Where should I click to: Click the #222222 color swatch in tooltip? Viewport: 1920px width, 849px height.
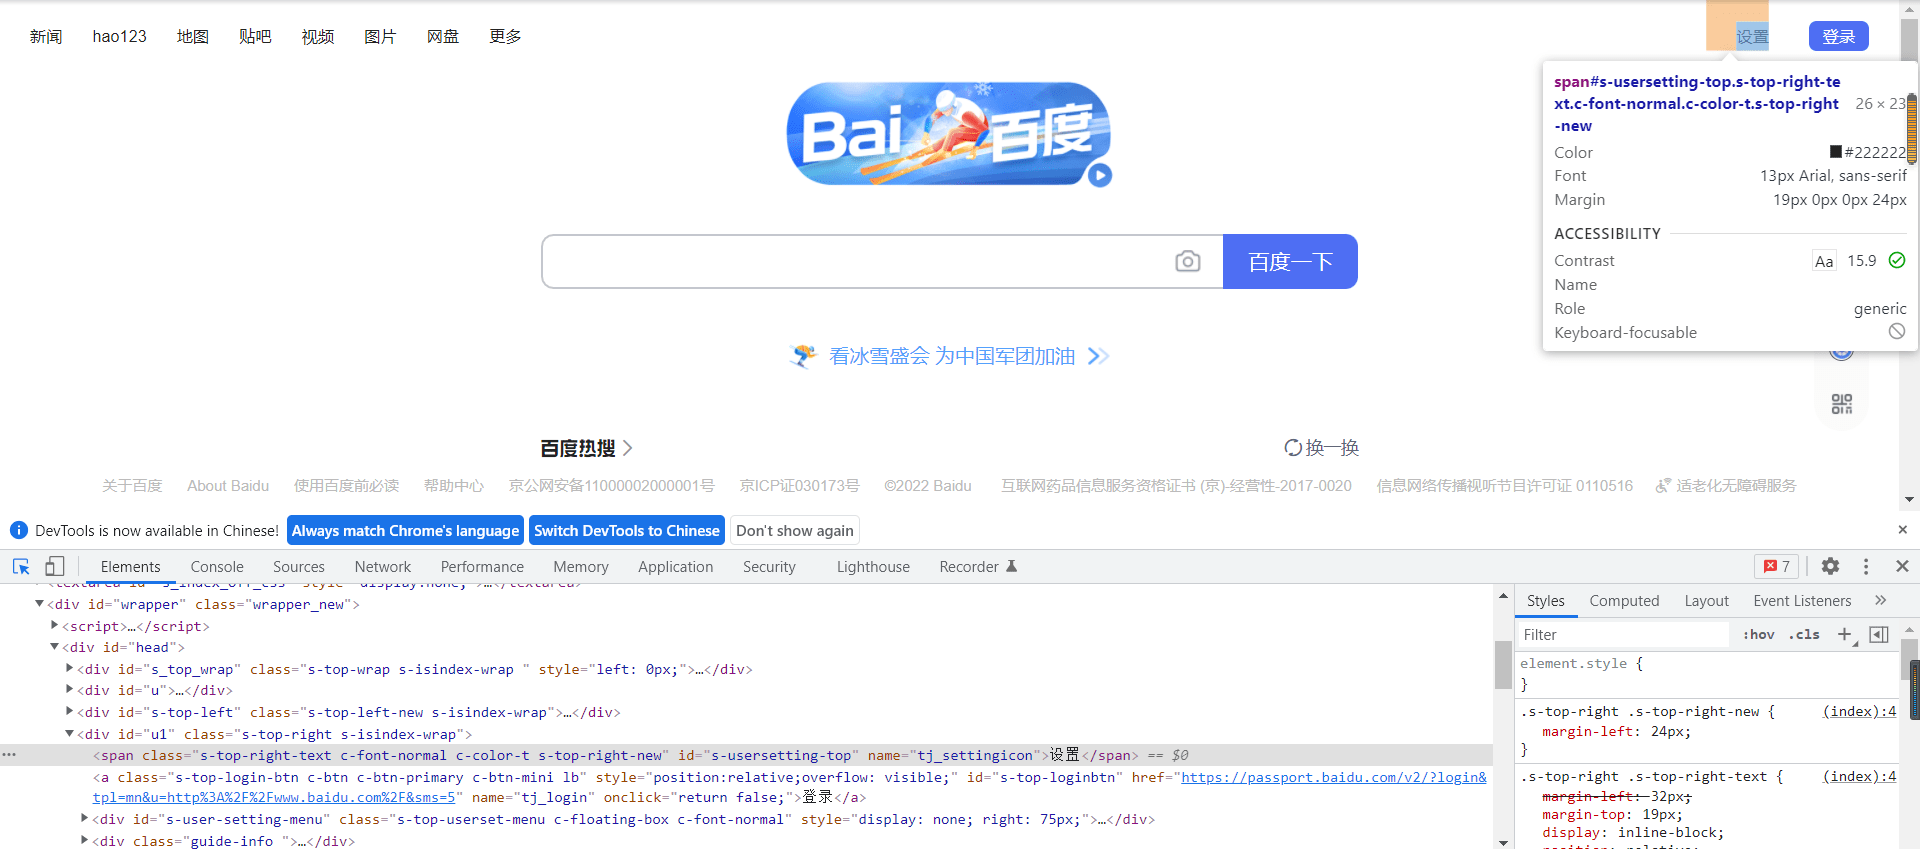pyautogui.click(x=1836, y=151)
